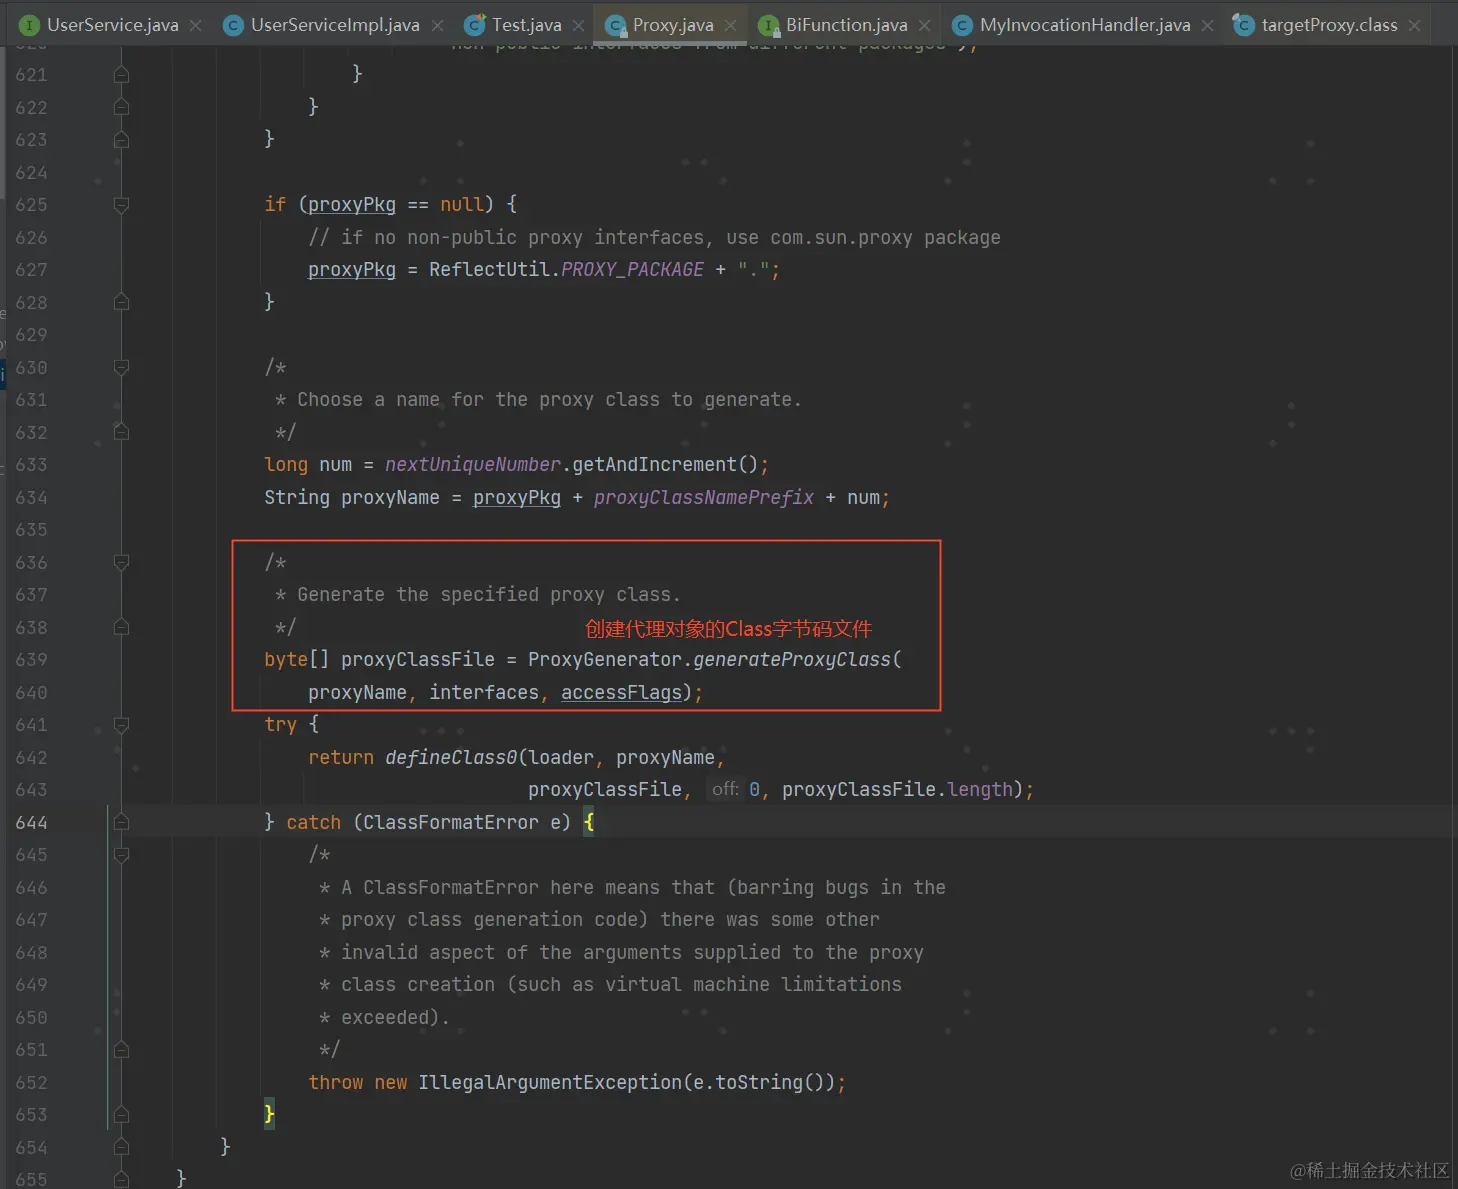Click the highlighted closing brace on line 653
This screenshot has height=1189, width=1458.
pos(269,1114)
